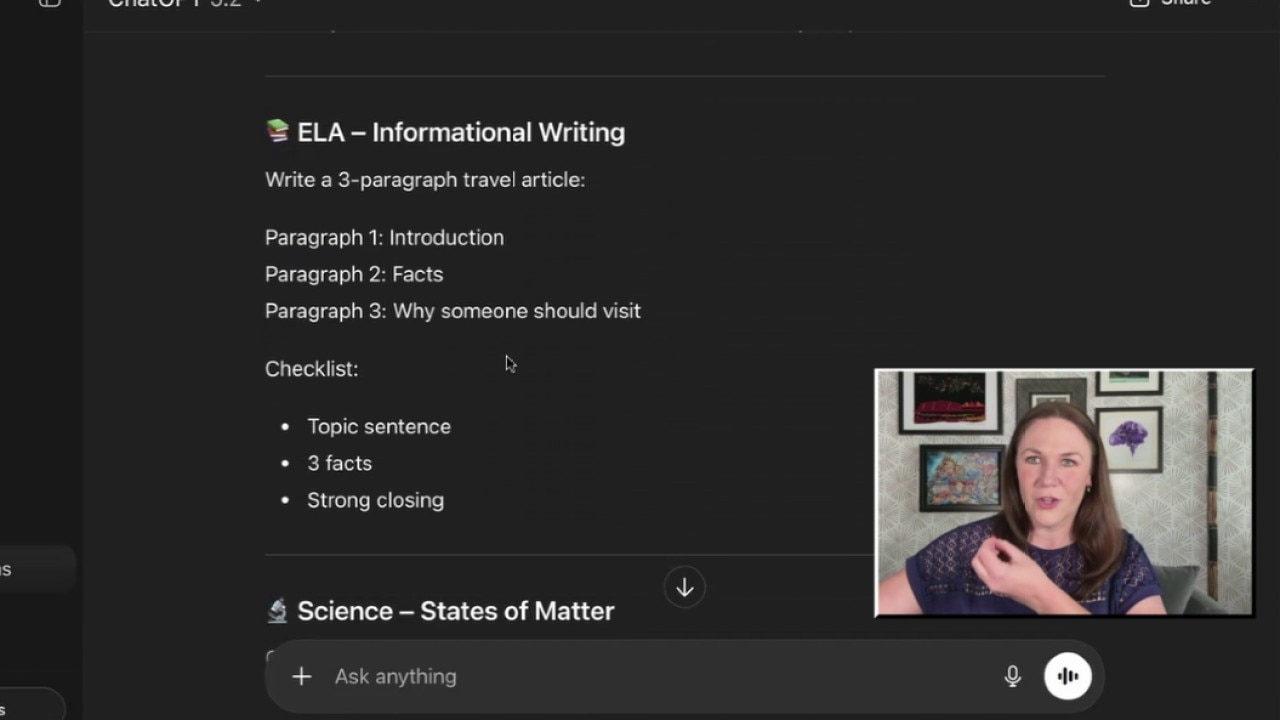The height and width of the screenshot is (720, 1280).
Task: Click the ELA – Informational Writing heading
Action: click(x=460, y=132)
